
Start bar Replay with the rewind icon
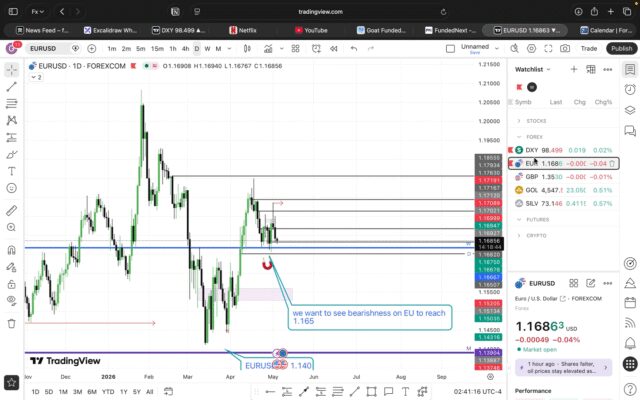(x=334, y=49)
